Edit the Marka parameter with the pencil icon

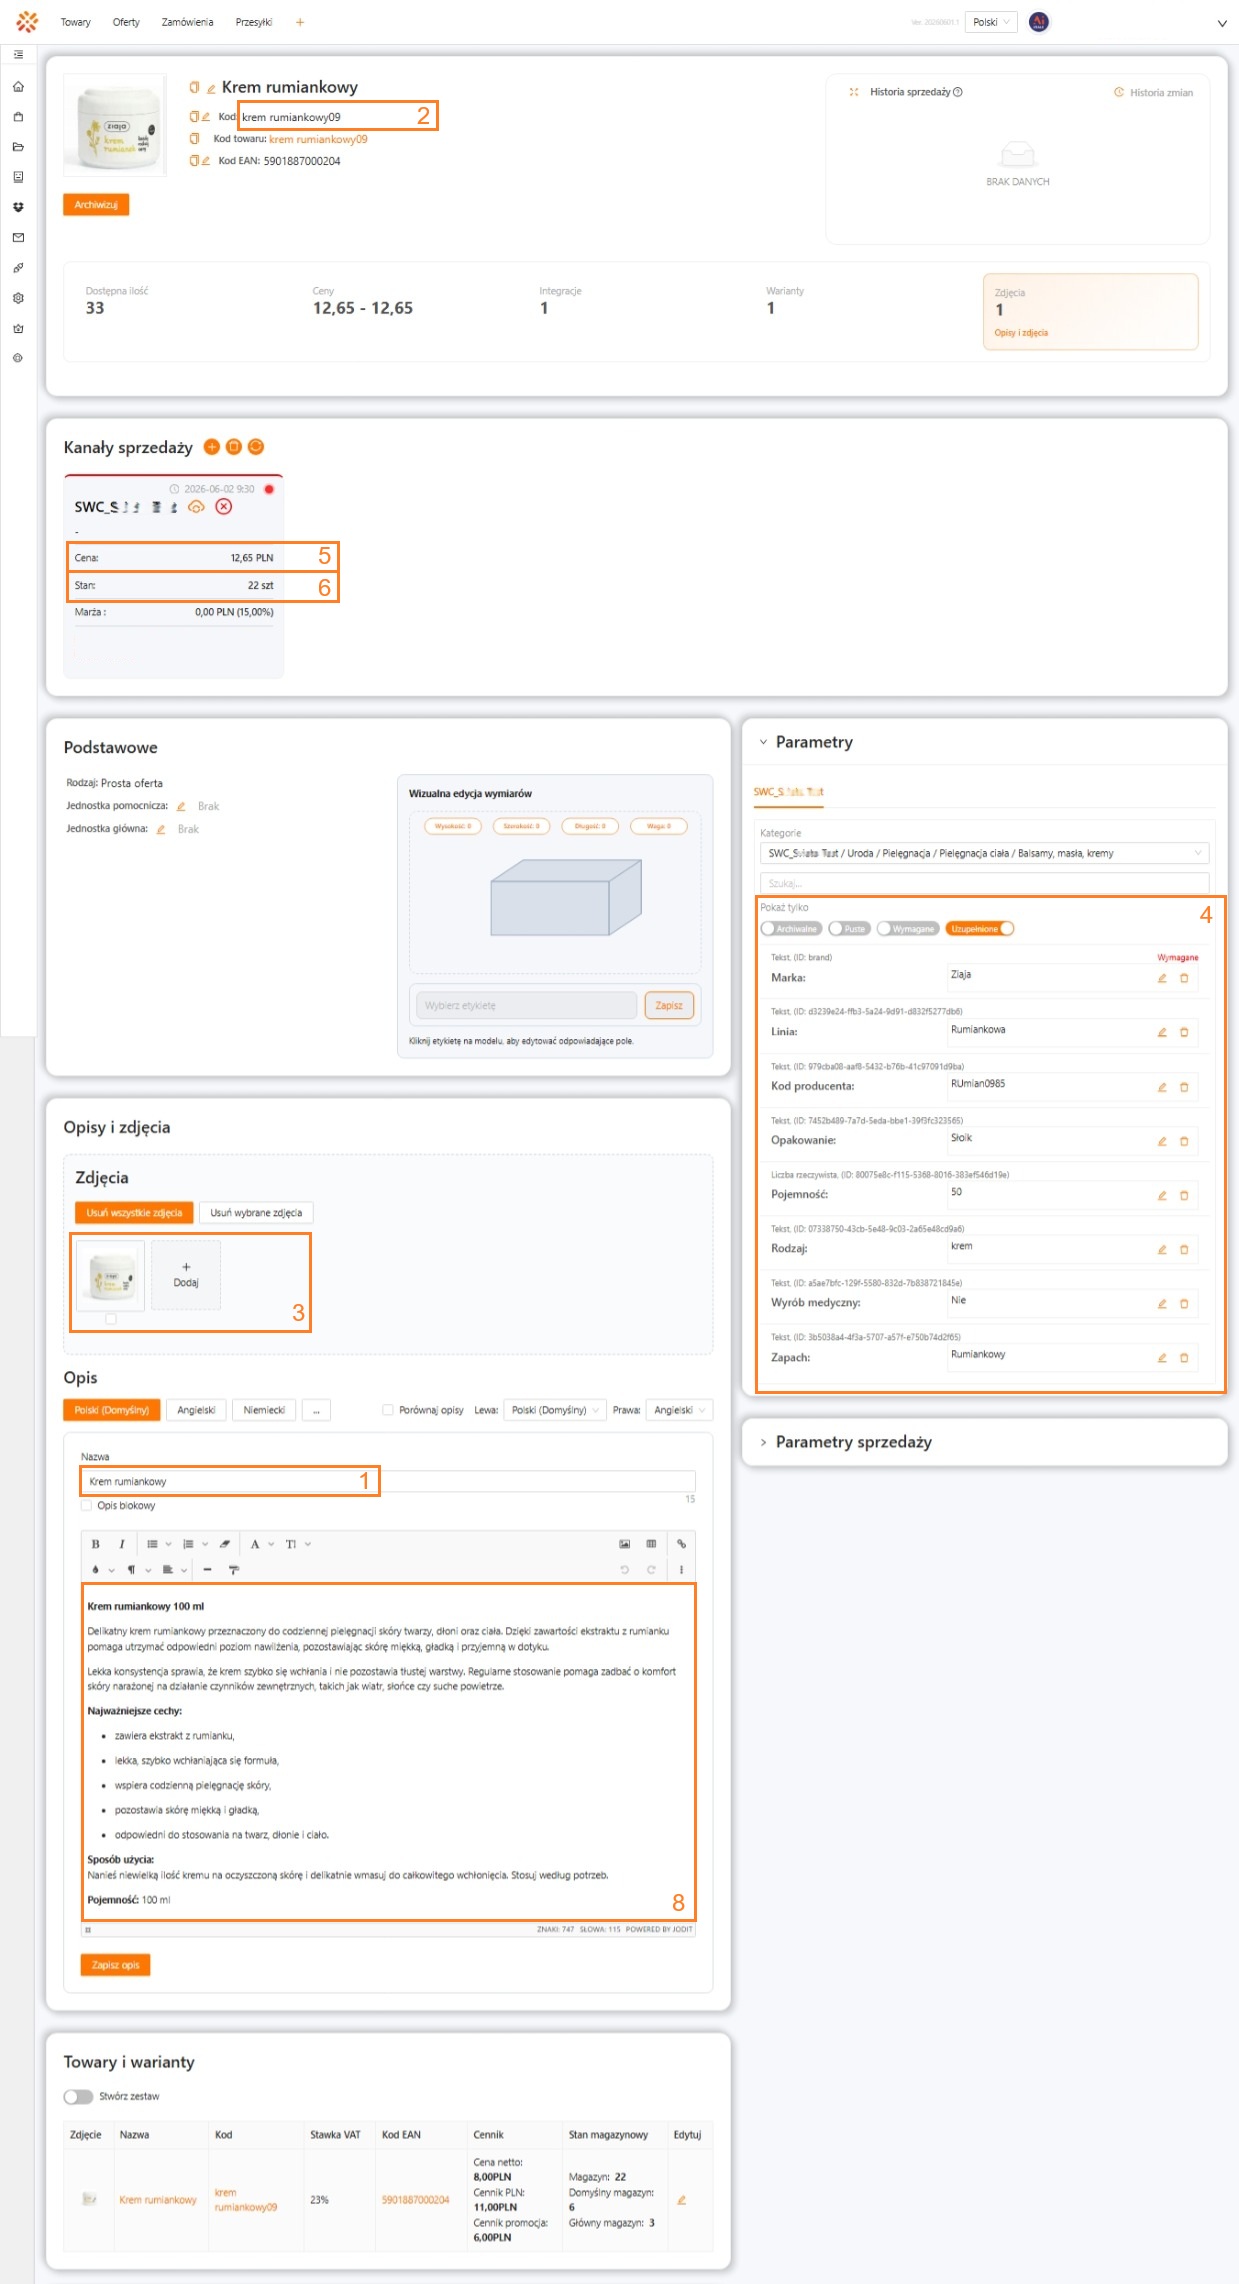pos(1162,978)
